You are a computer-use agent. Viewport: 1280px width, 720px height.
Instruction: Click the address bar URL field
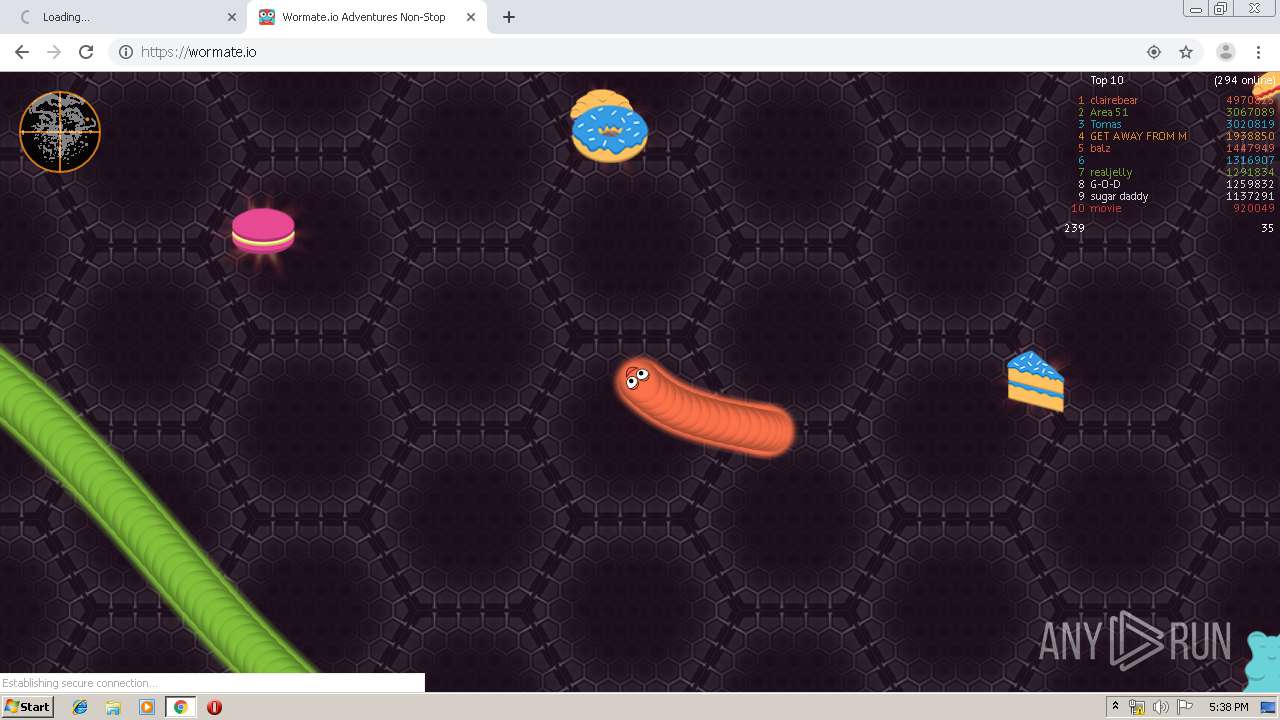click(x=640, y=52)
